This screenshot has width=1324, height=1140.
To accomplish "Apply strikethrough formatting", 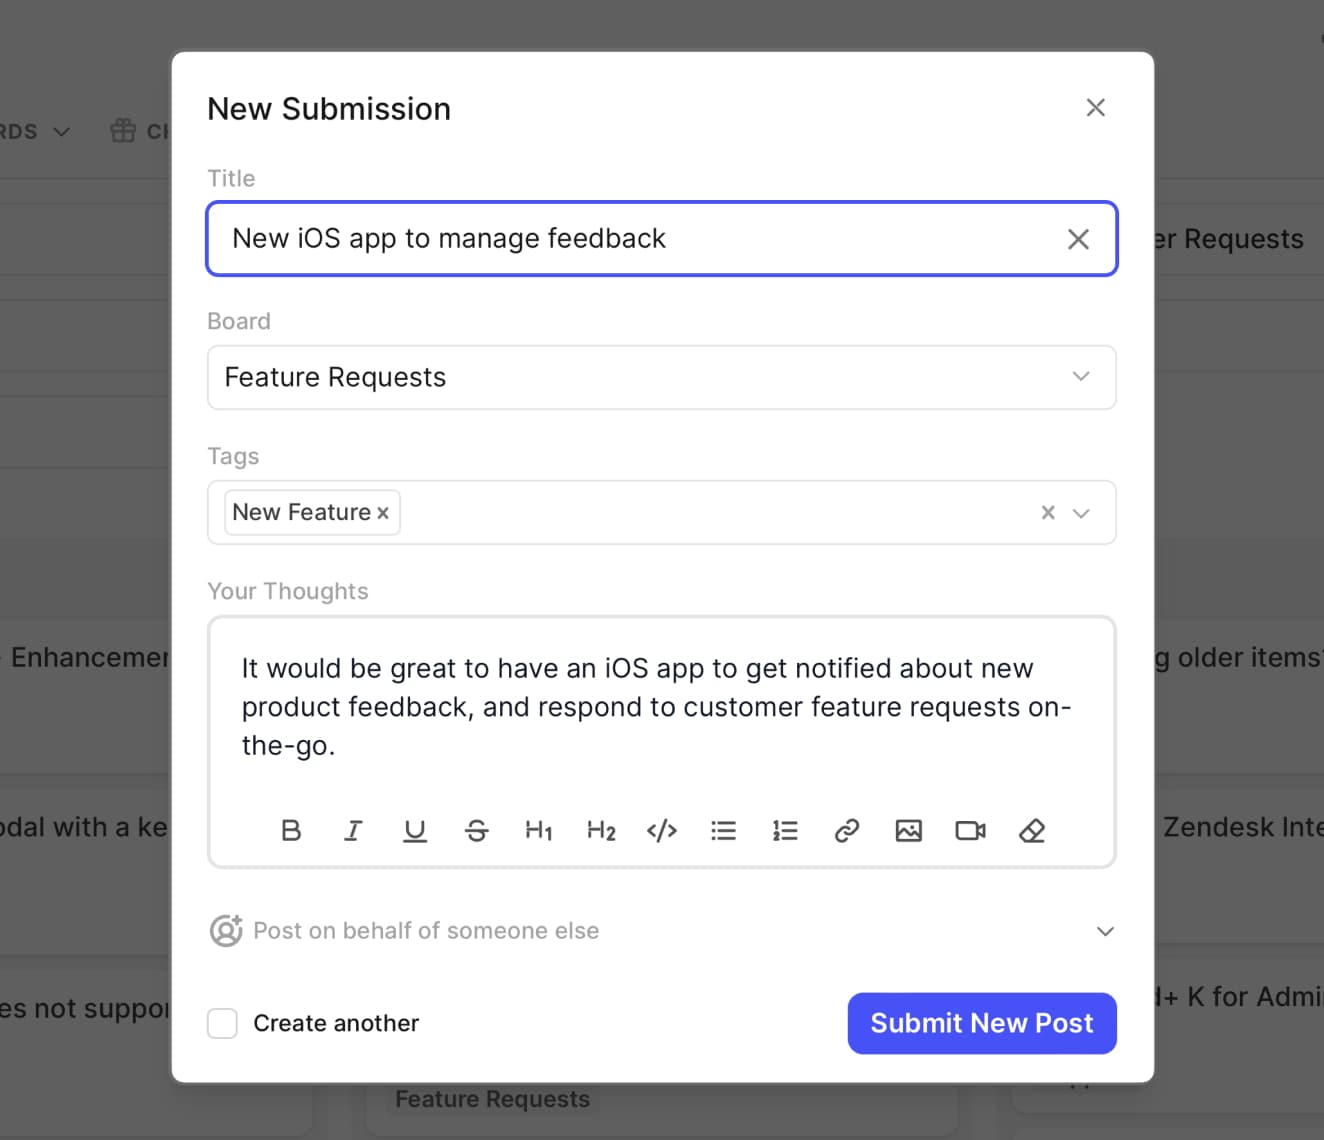I will [x=477, y=830].
